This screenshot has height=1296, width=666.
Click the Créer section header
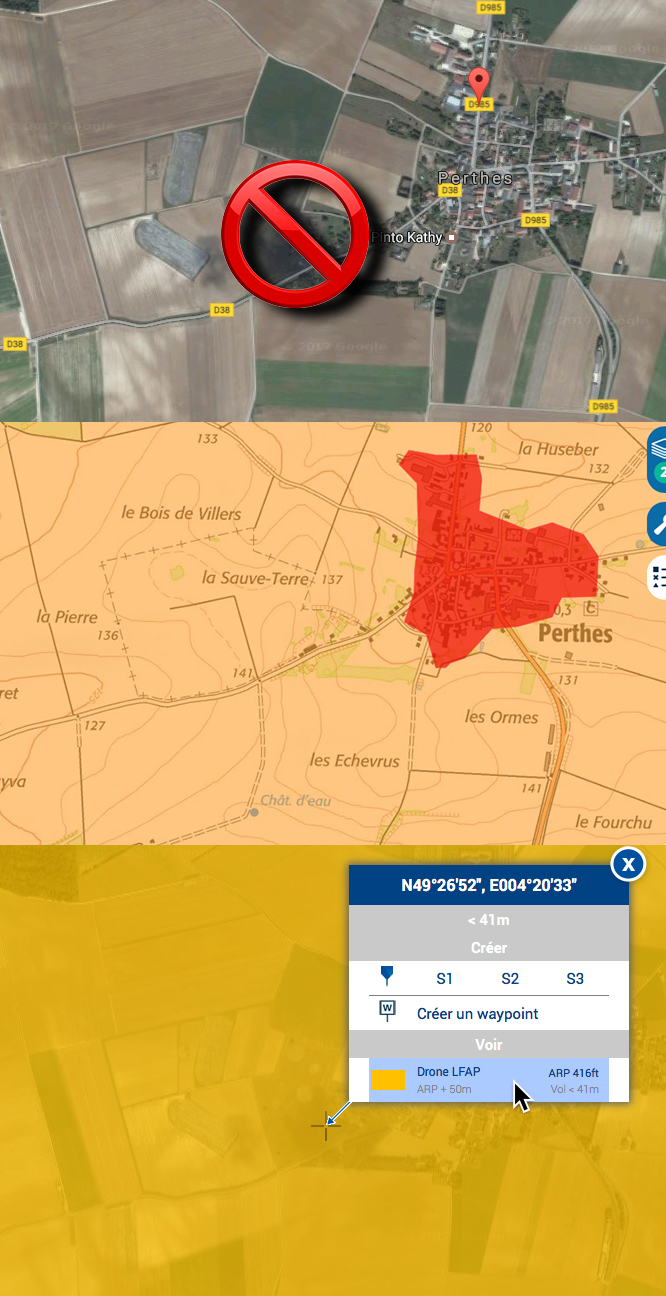[x=489, y=947]
